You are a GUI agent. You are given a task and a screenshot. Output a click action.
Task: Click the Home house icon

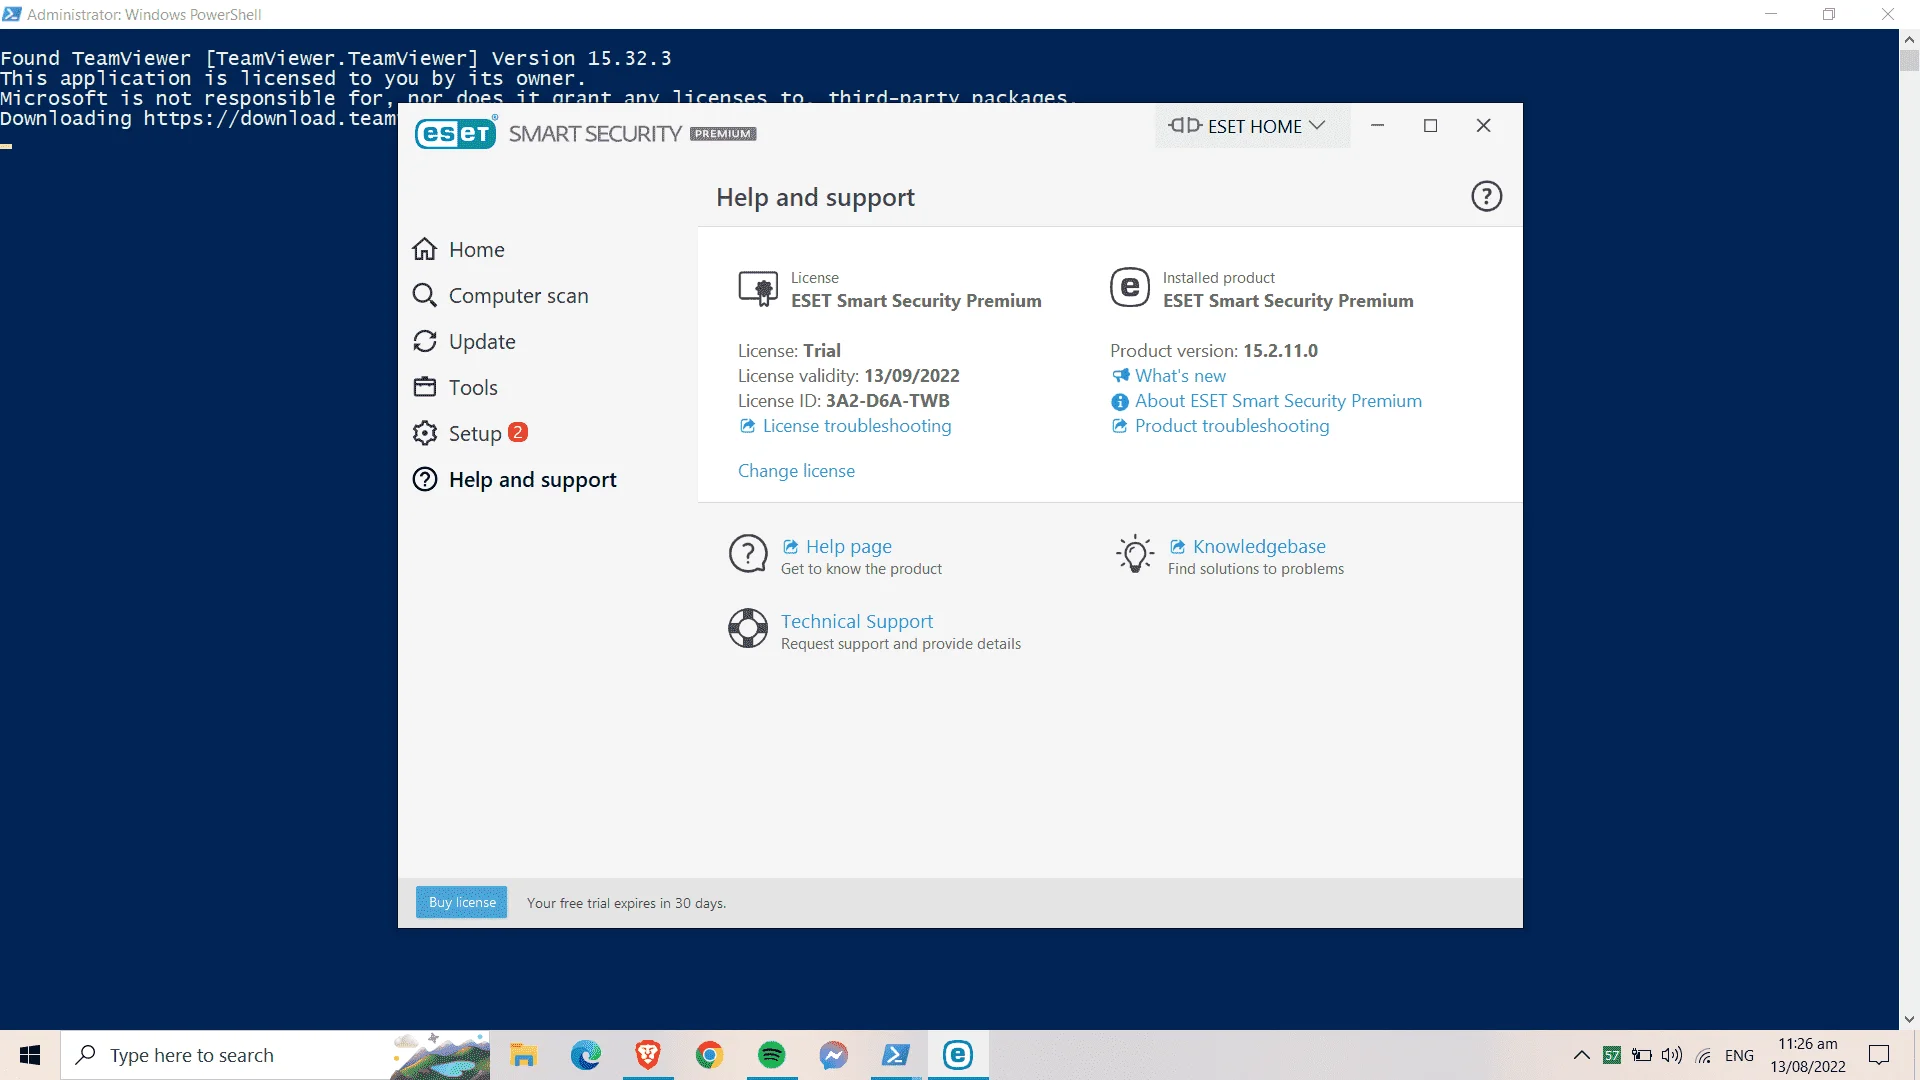(x=425, y=249)
